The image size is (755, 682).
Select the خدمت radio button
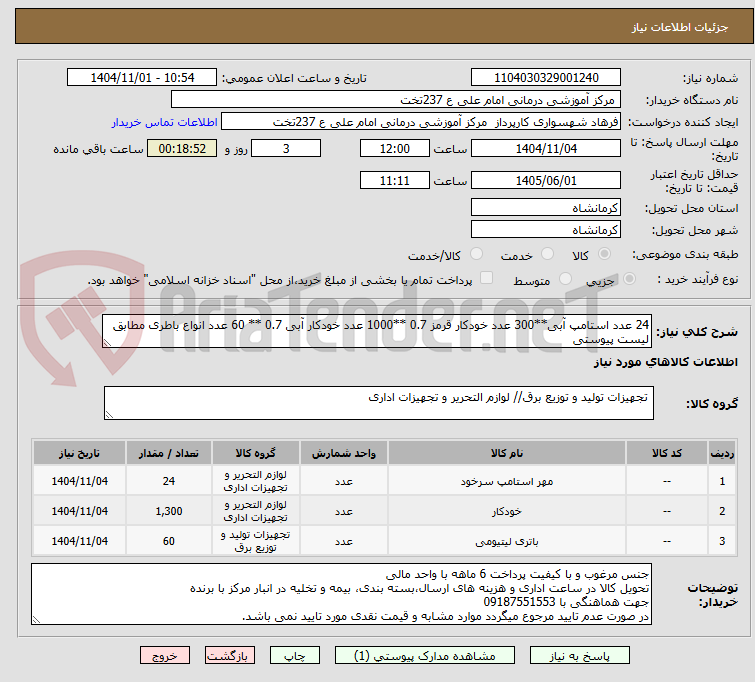(x=547, y=254)
